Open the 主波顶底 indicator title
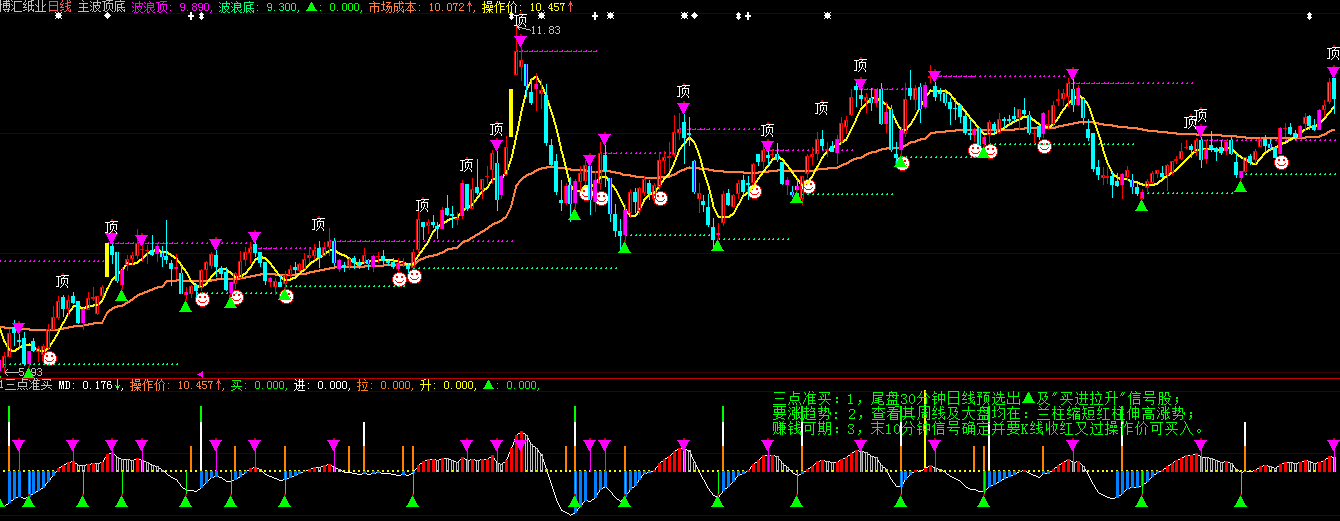Viewport: 1340px width, 521px height. coord(101,7)
